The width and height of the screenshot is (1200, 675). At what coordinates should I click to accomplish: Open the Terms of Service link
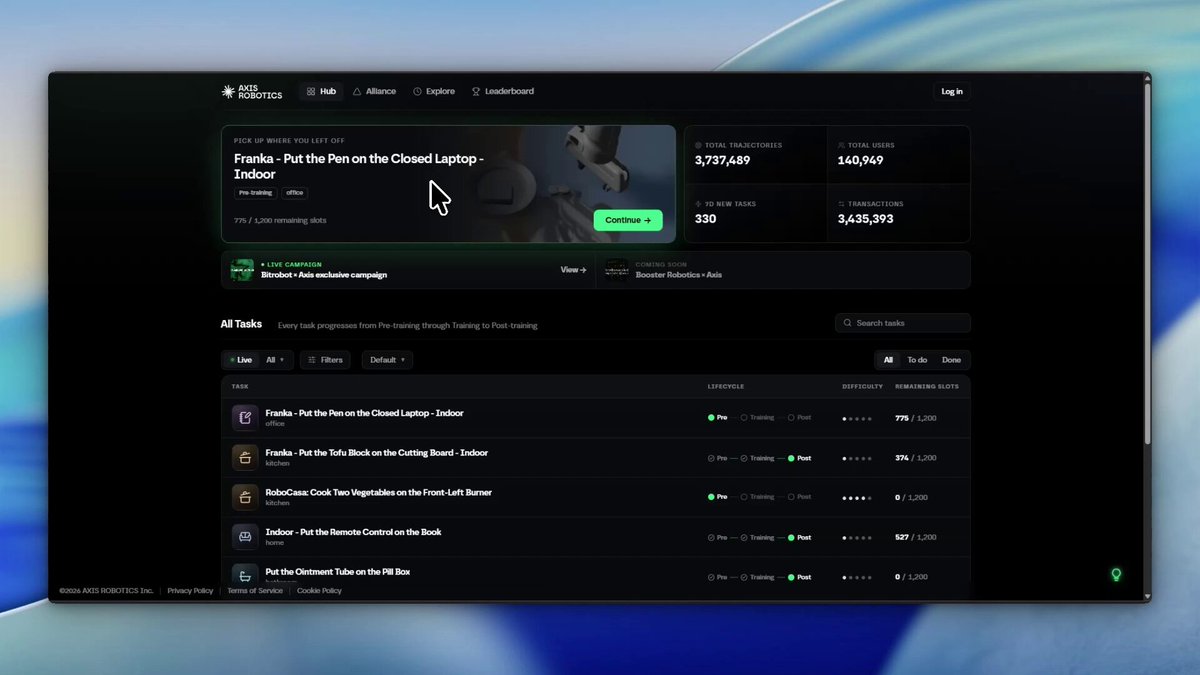pyautogui.click(x=255, y=591)
